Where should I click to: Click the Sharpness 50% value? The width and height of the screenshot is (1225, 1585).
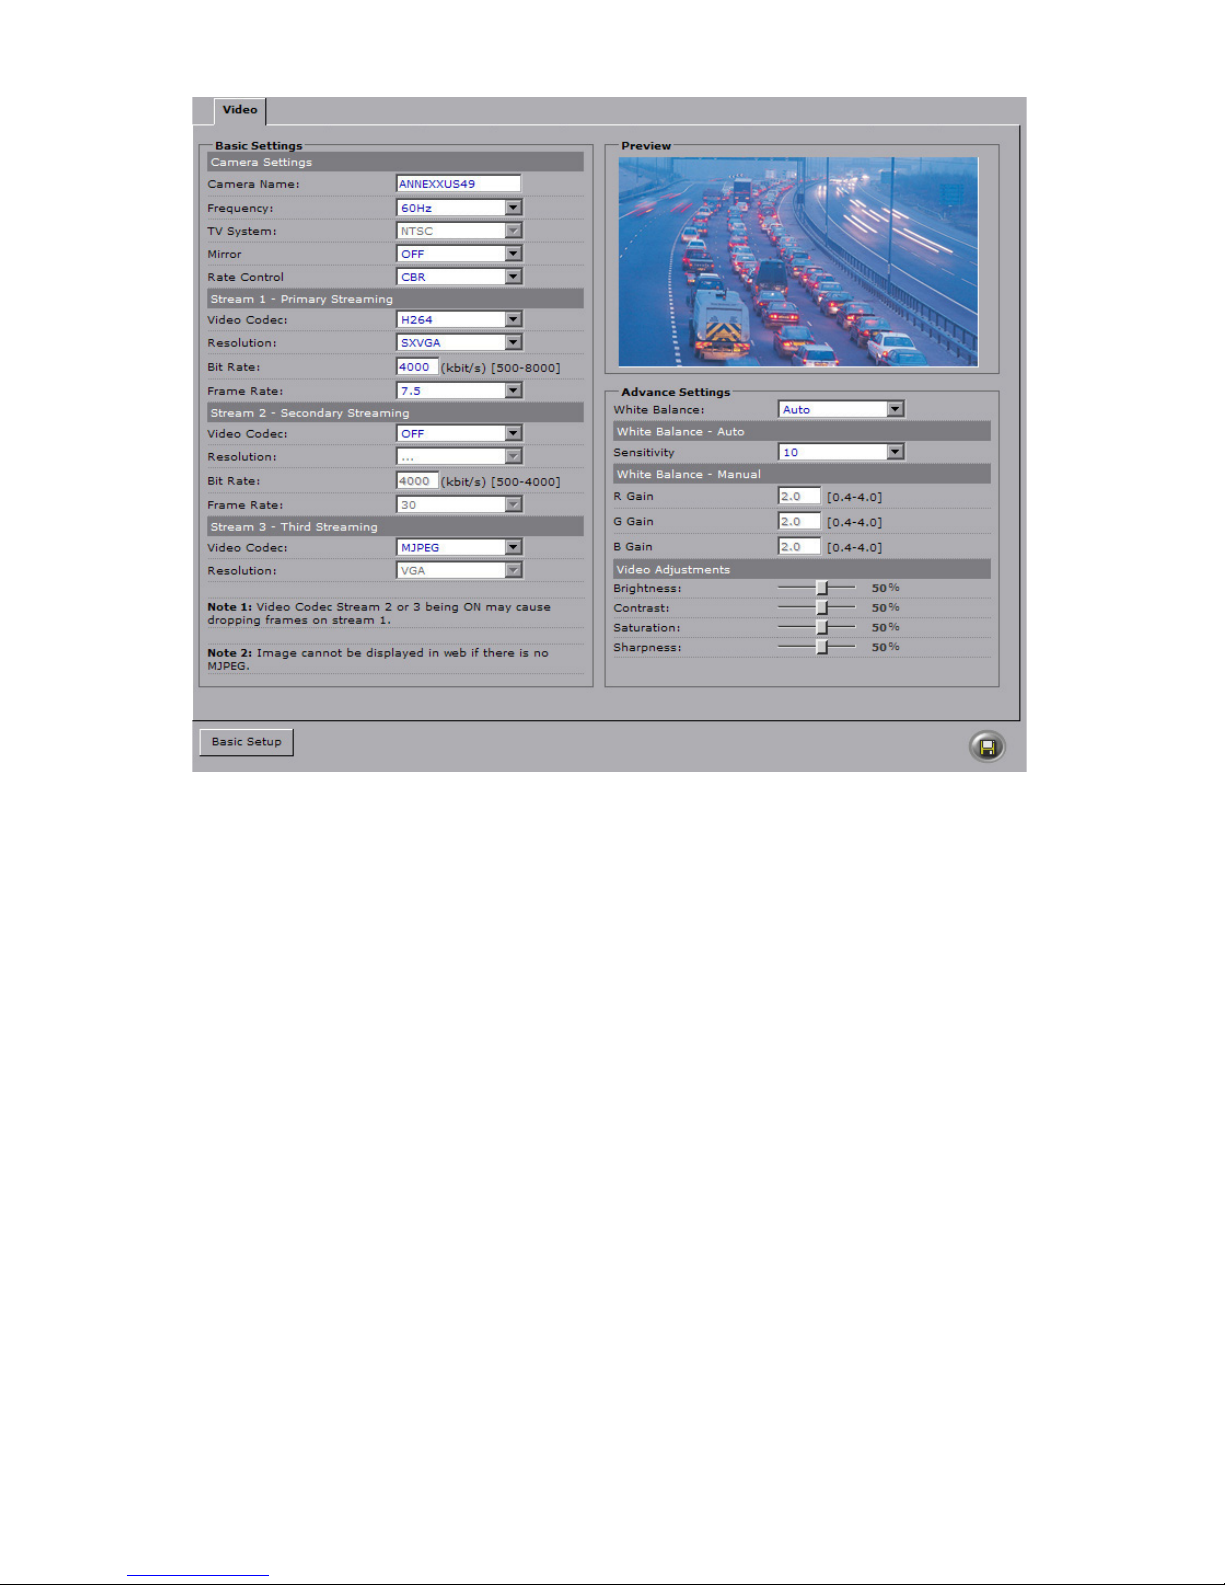[x=885, y=648]
